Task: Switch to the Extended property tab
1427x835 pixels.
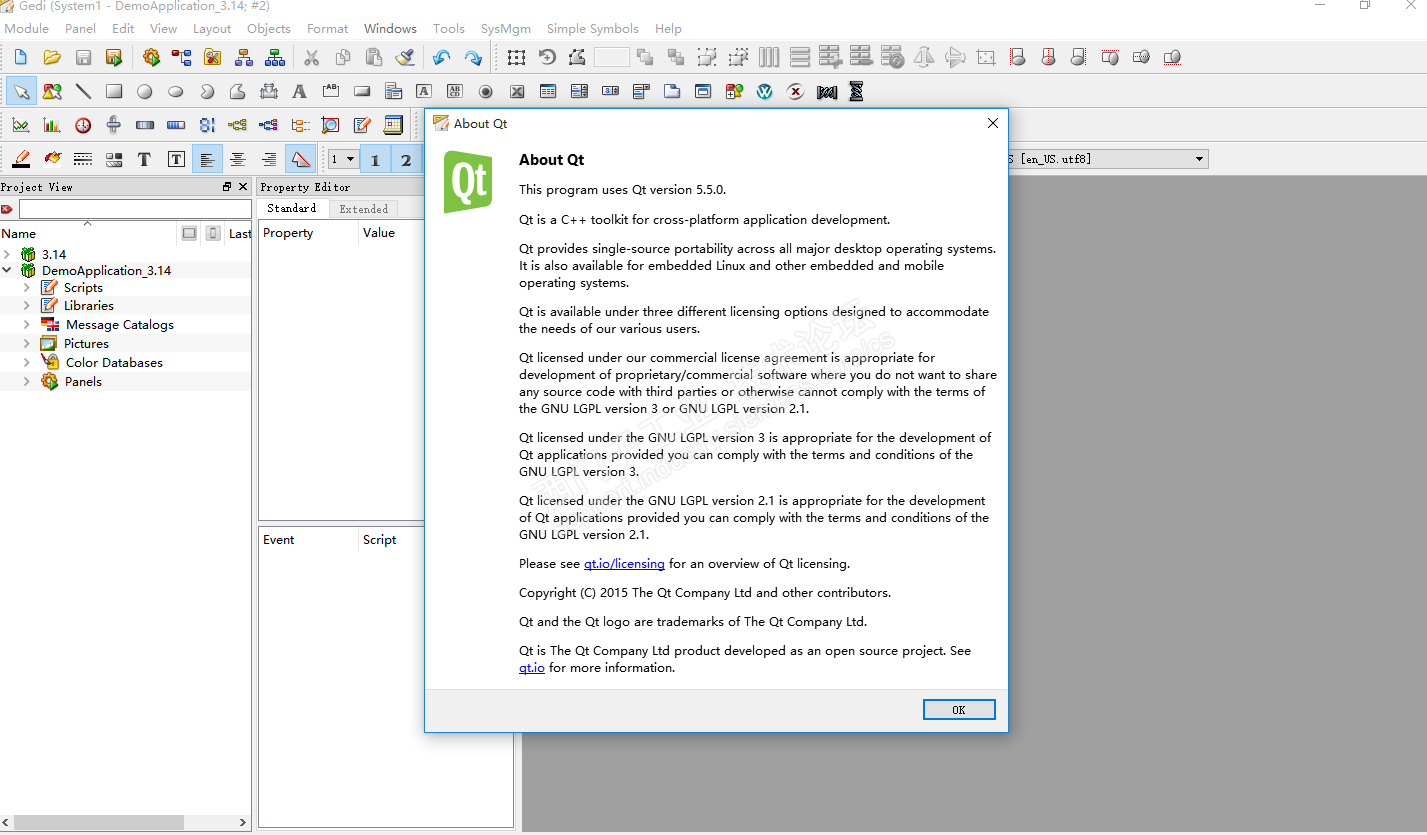Action: [364, 209]
